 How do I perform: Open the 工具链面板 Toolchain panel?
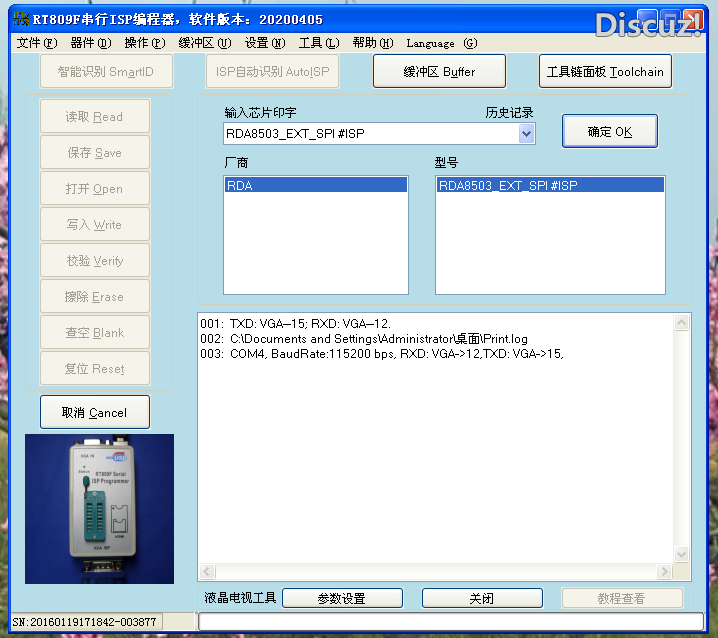pyautogui.click(x=605, y=71)
